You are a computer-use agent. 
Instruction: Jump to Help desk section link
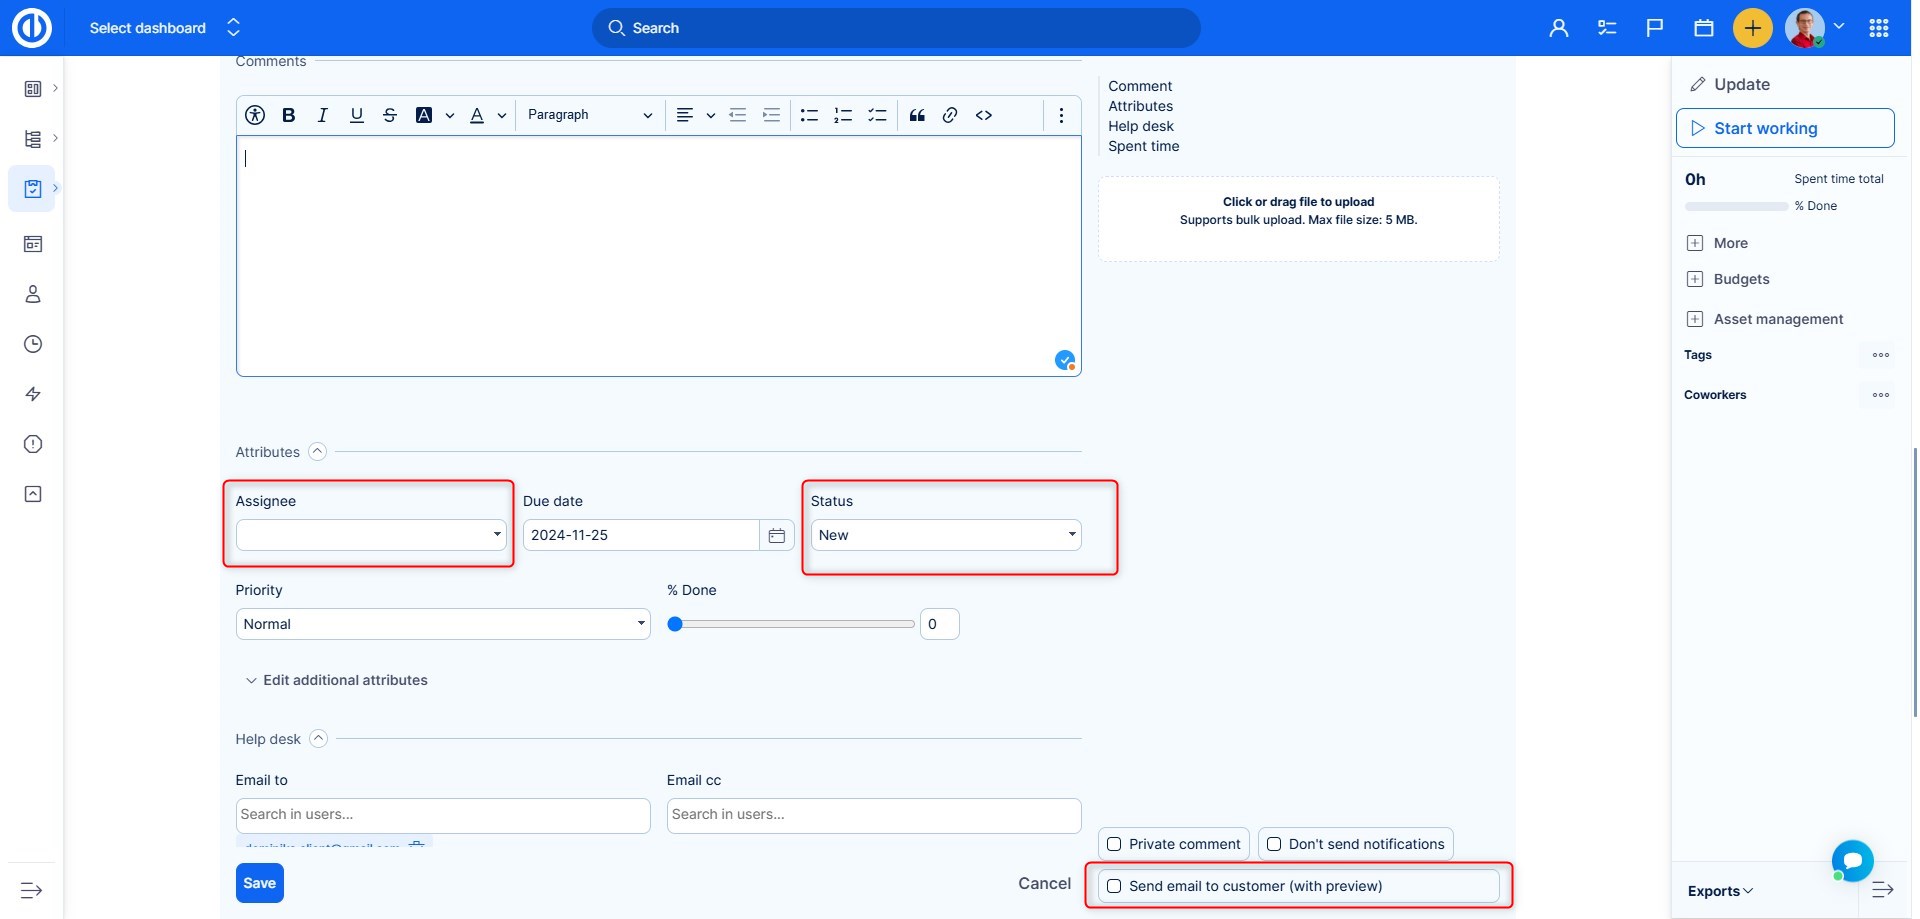[1140, 126]
